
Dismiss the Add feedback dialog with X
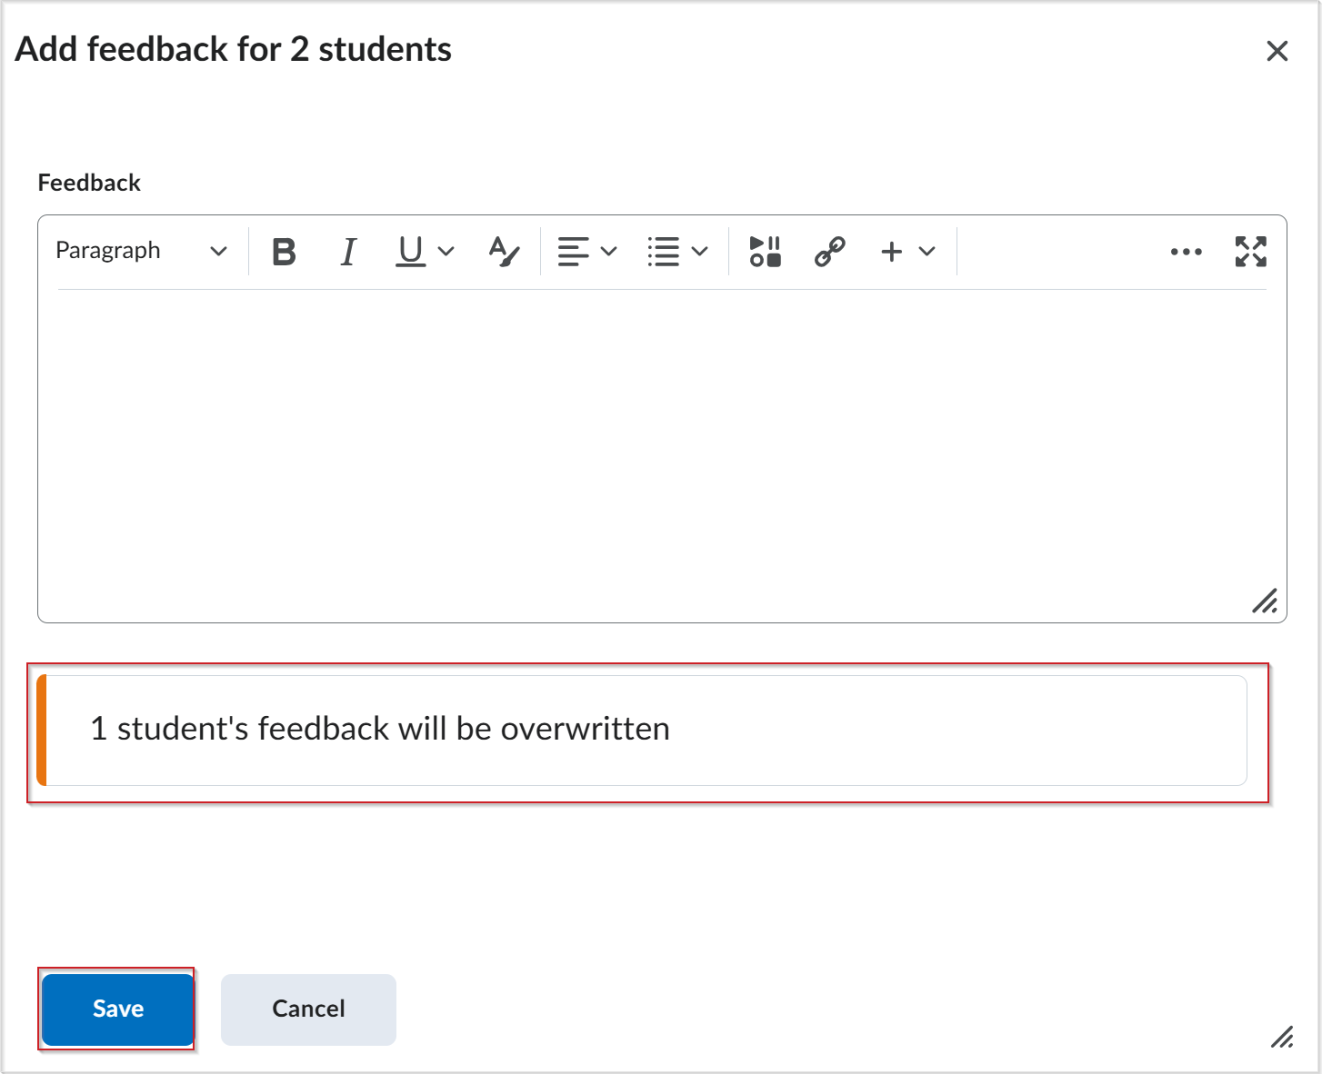click(1277, 50)
